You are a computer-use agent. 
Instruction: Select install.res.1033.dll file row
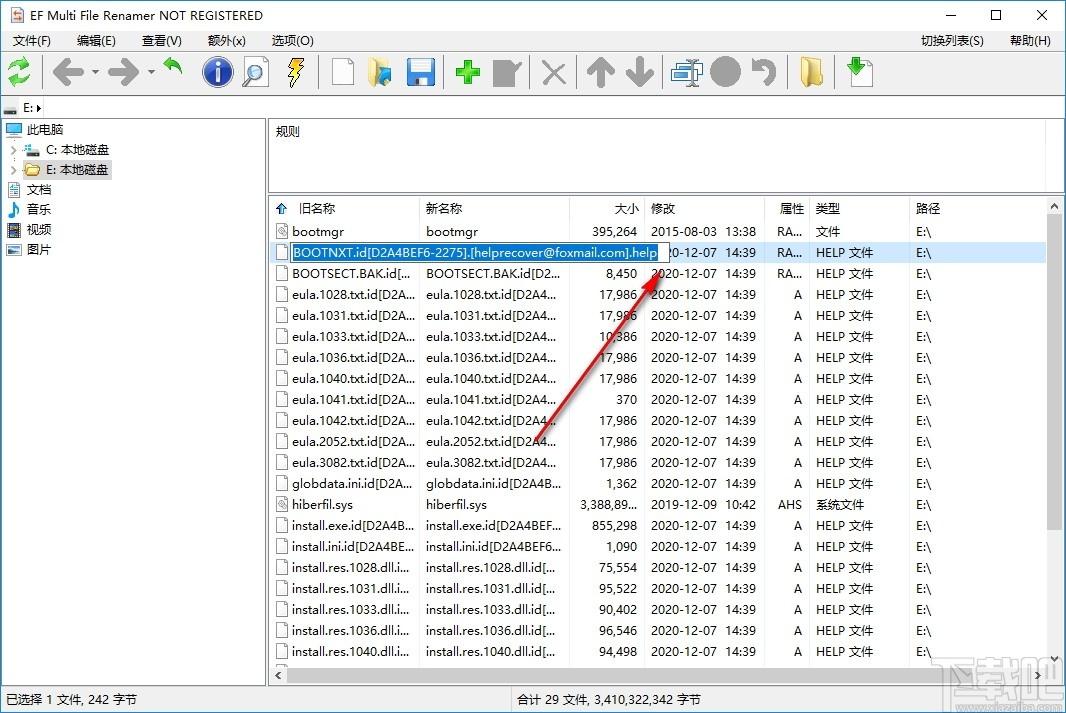coord(657,610)
